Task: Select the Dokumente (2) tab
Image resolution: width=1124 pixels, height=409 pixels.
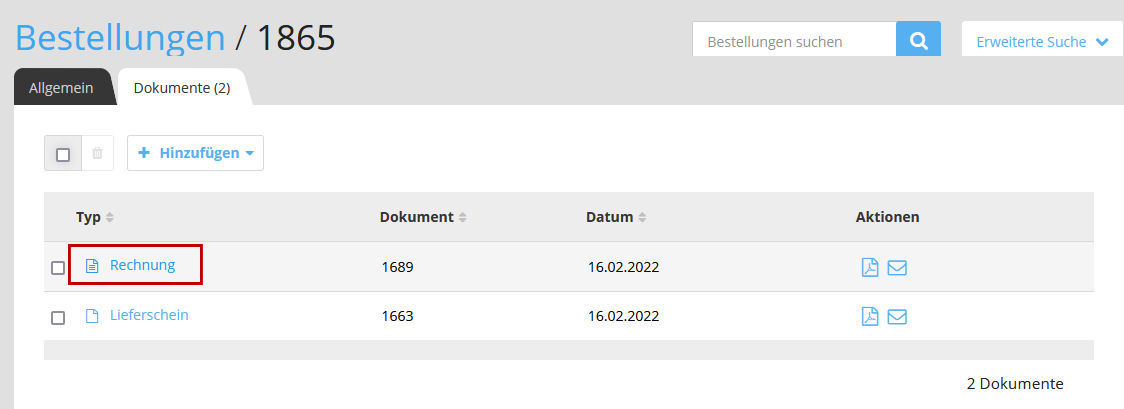Action: [182, 88]
